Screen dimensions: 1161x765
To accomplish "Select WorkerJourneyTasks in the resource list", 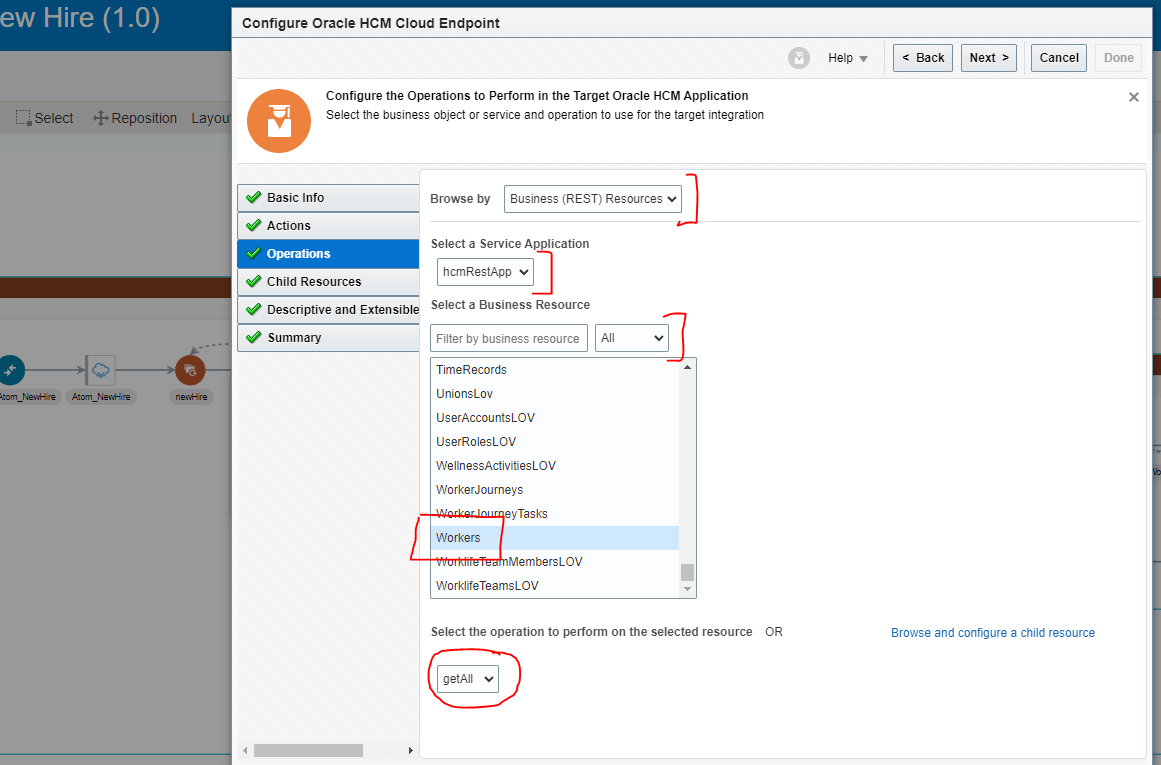I will coord(555,513).
